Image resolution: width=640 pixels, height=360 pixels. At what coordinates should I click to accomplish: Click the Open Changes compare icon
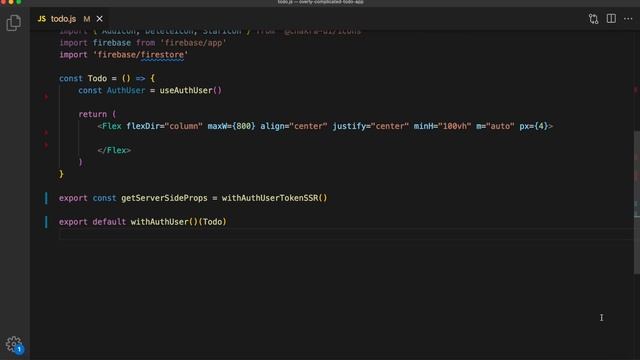[593, 19]
